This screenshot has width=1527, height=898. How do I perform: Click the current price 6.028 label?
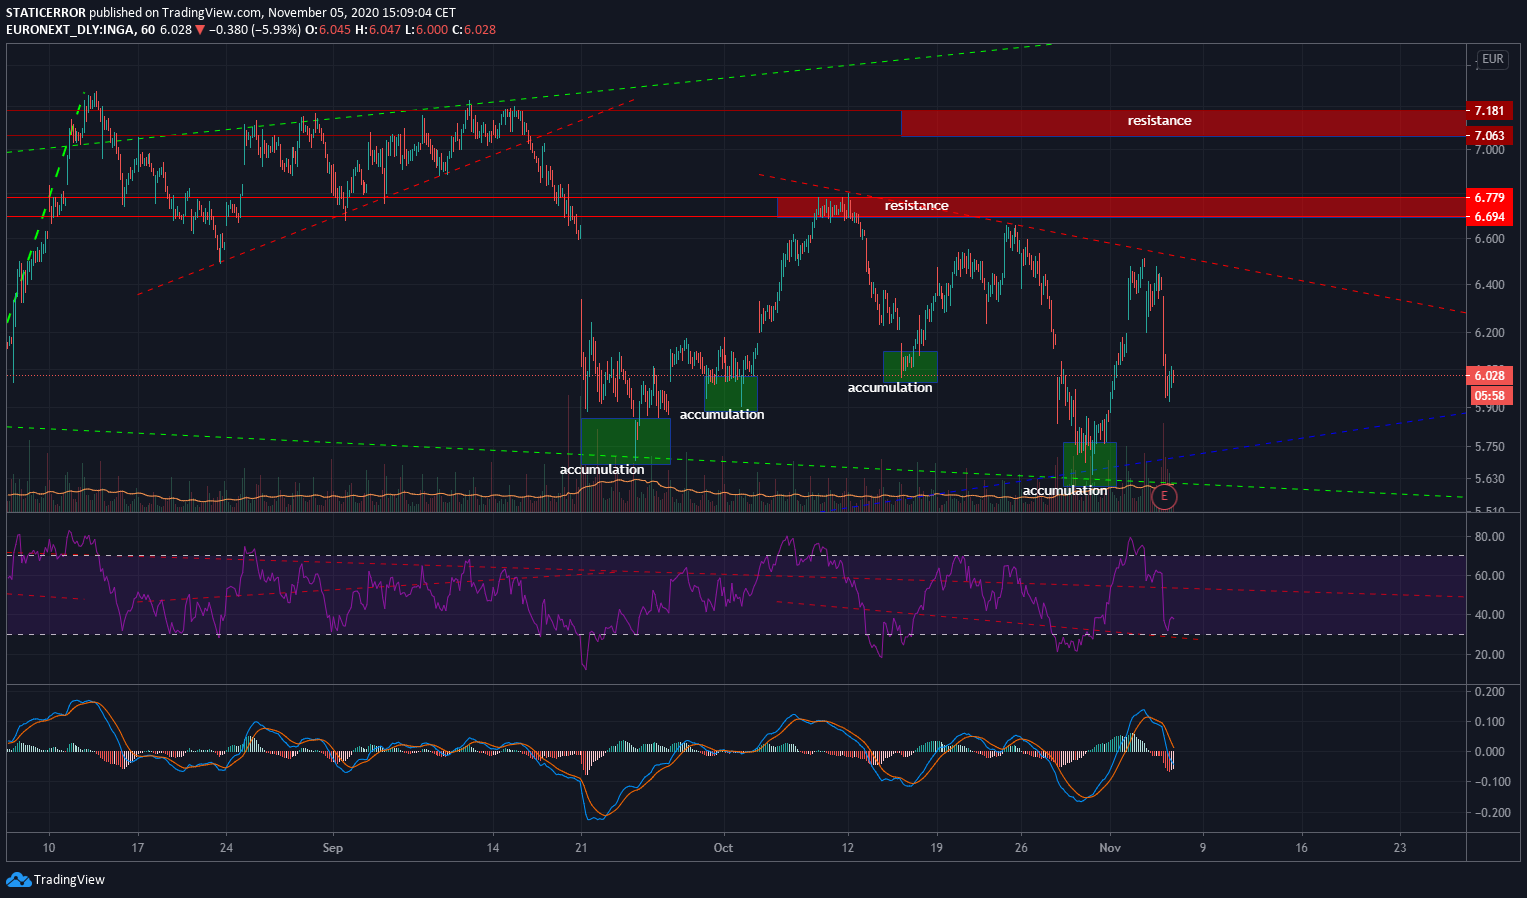click(1488, 376)
